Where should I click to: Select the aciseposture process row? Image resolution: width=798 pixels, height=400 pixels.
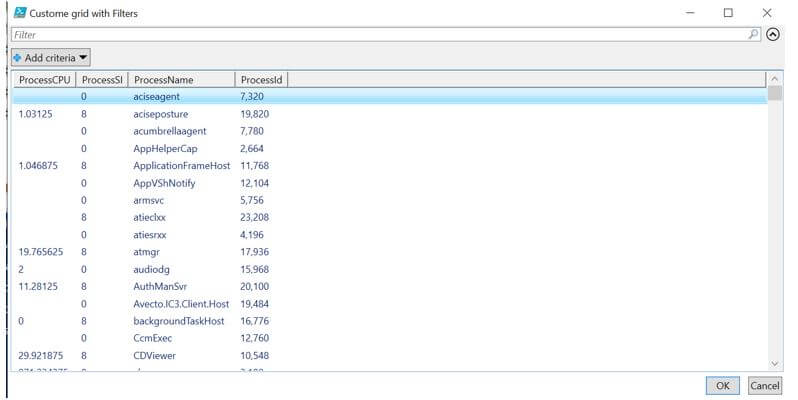390,114
